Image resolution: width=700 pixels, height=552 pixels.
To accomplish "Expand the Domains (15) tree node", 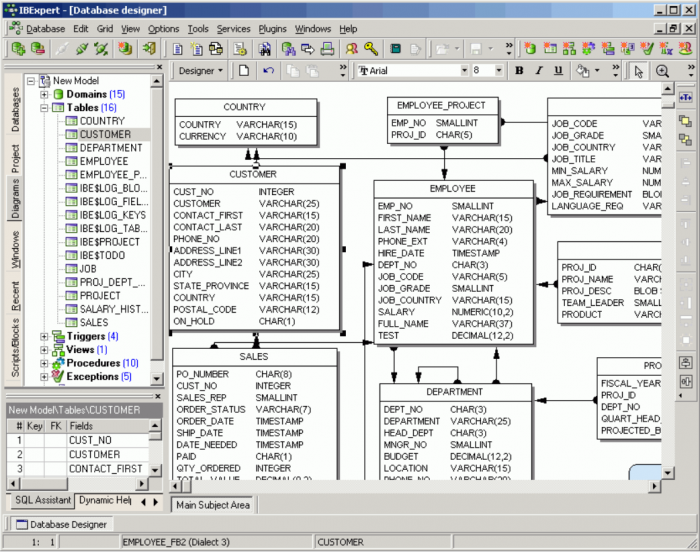I will 44,94.
